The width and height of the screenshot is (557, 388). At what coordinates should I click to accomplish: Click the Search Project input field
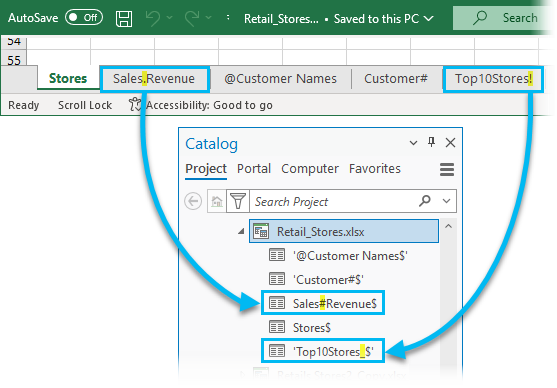(x=334, y=201)
